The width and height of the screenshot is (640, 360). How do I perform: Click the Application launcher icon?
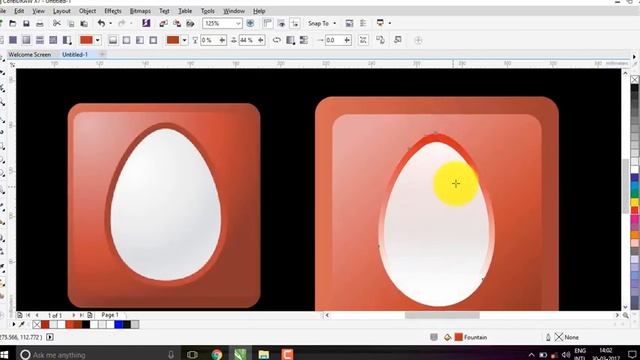click(x=380, y=23)
